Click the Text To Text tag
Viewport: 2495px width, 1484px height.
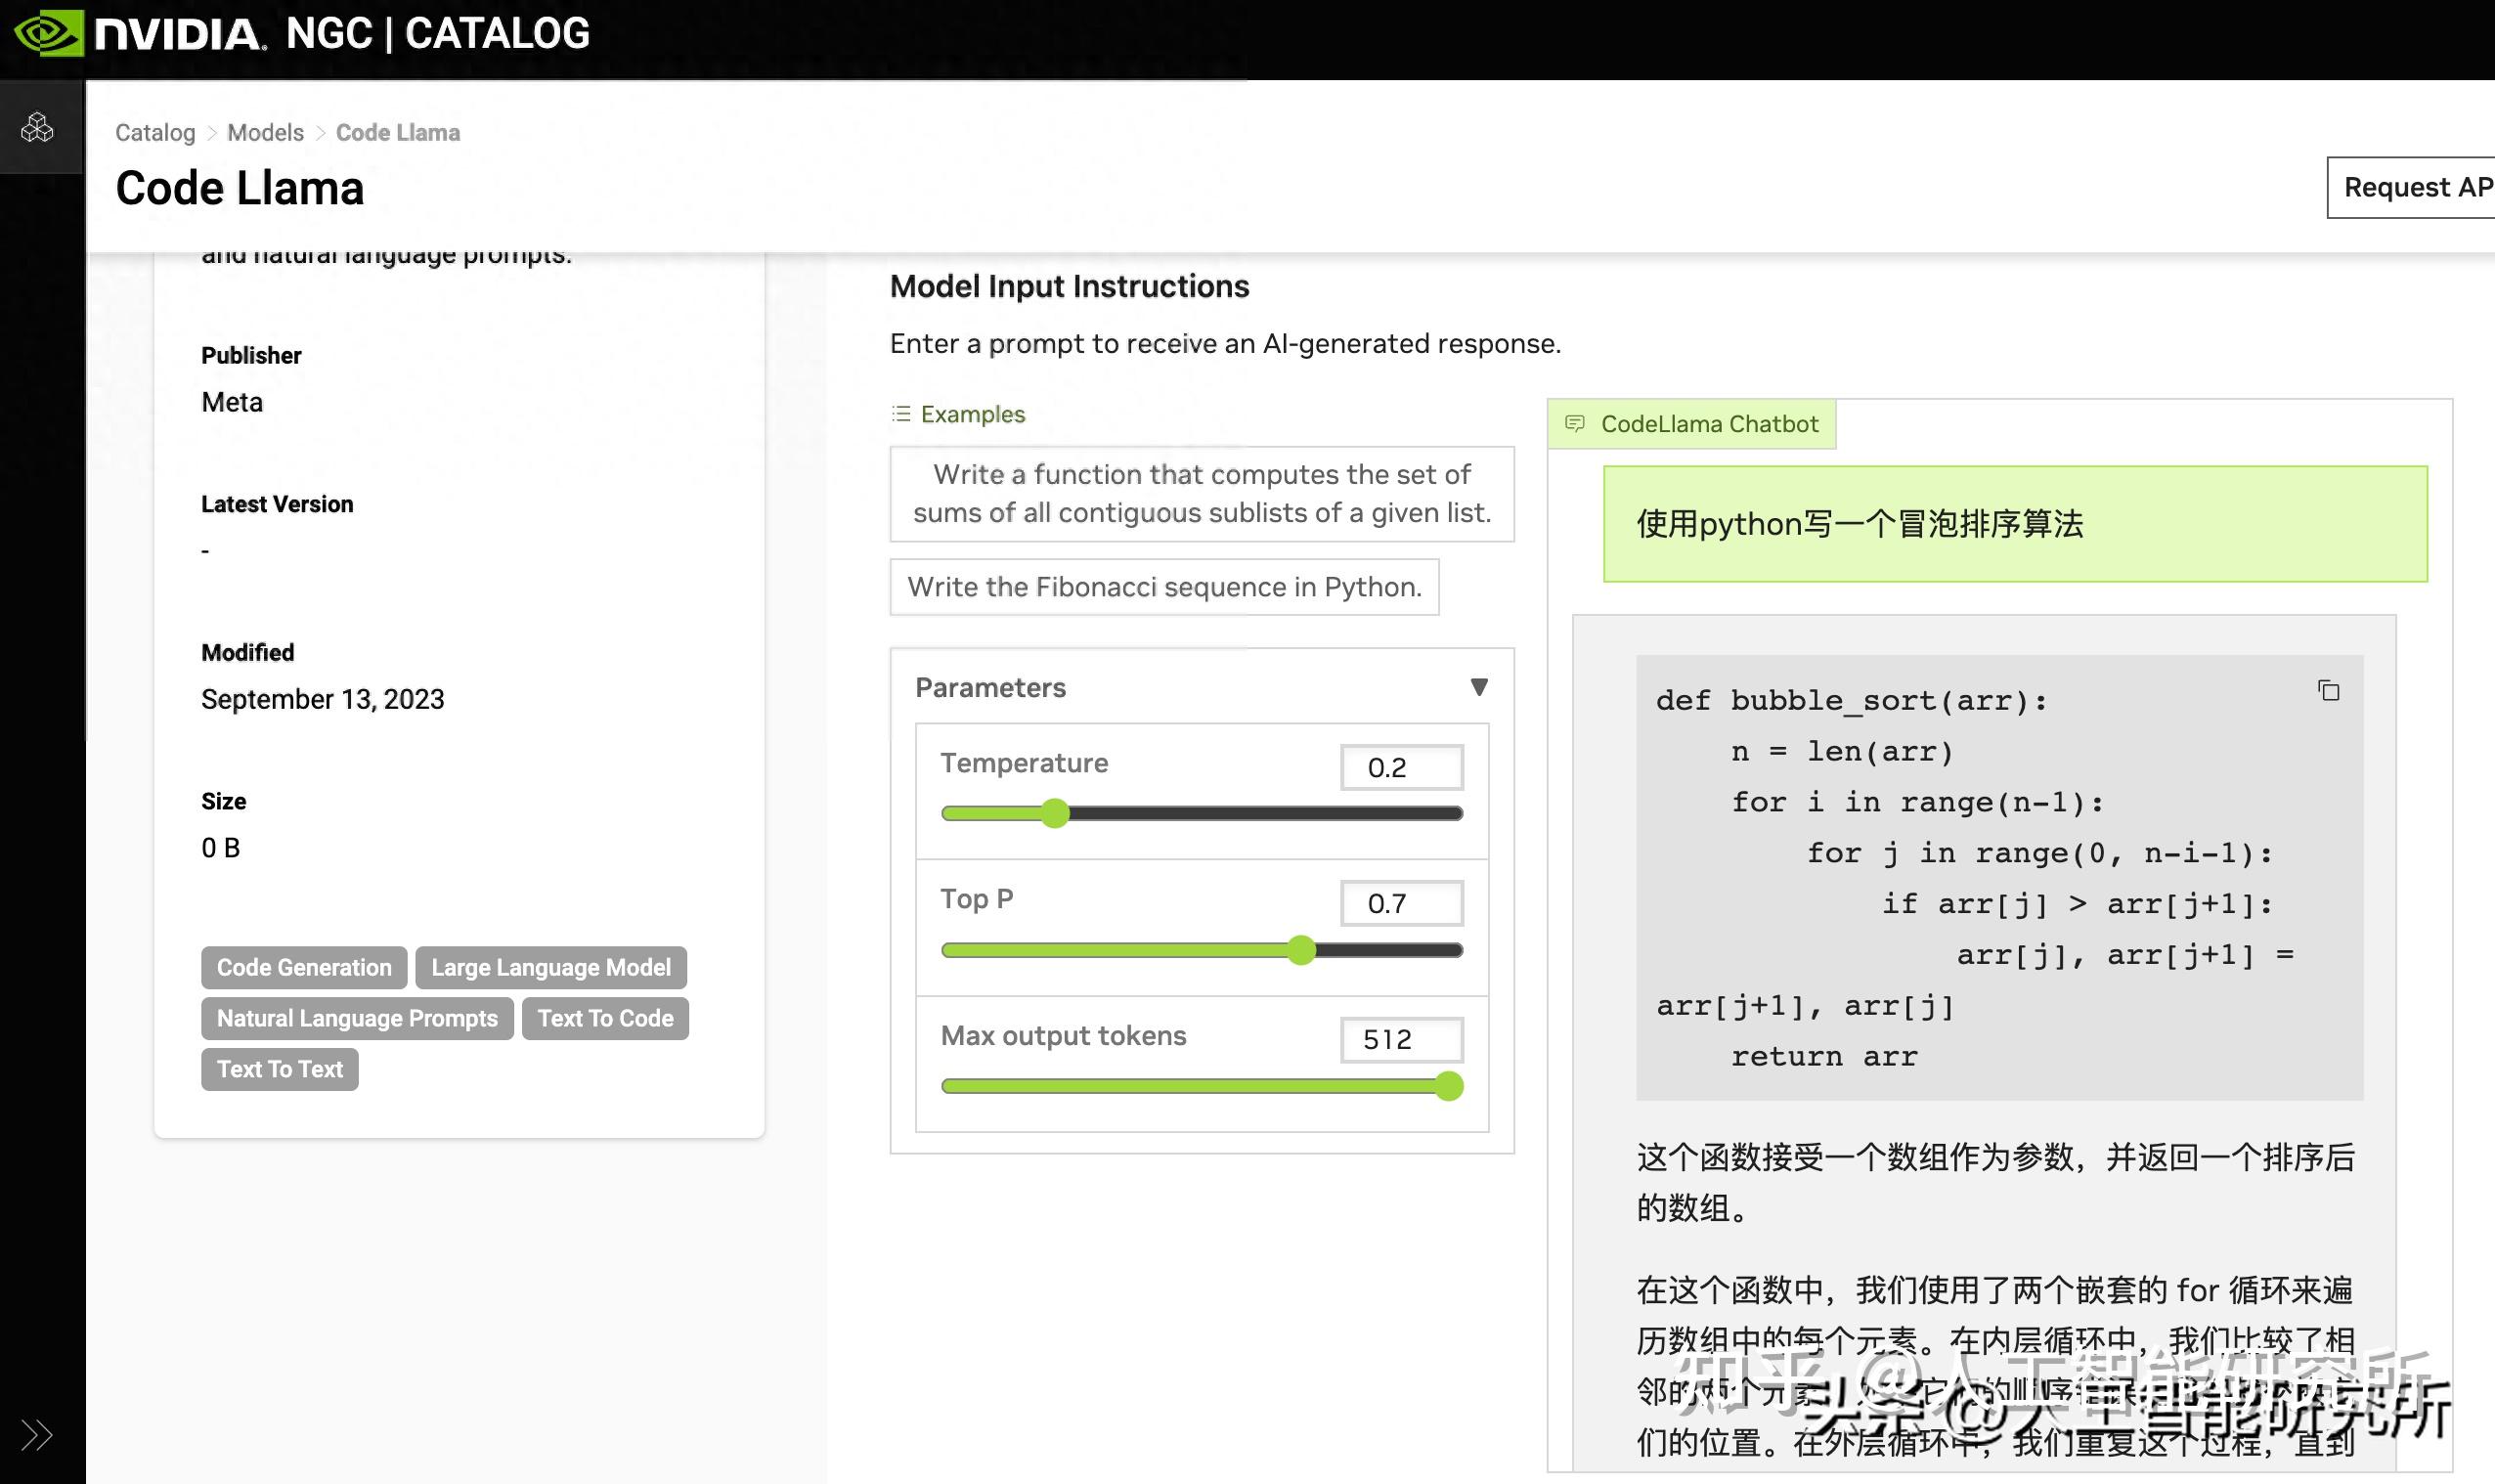pyautogui.click(x=280, y=1069)
